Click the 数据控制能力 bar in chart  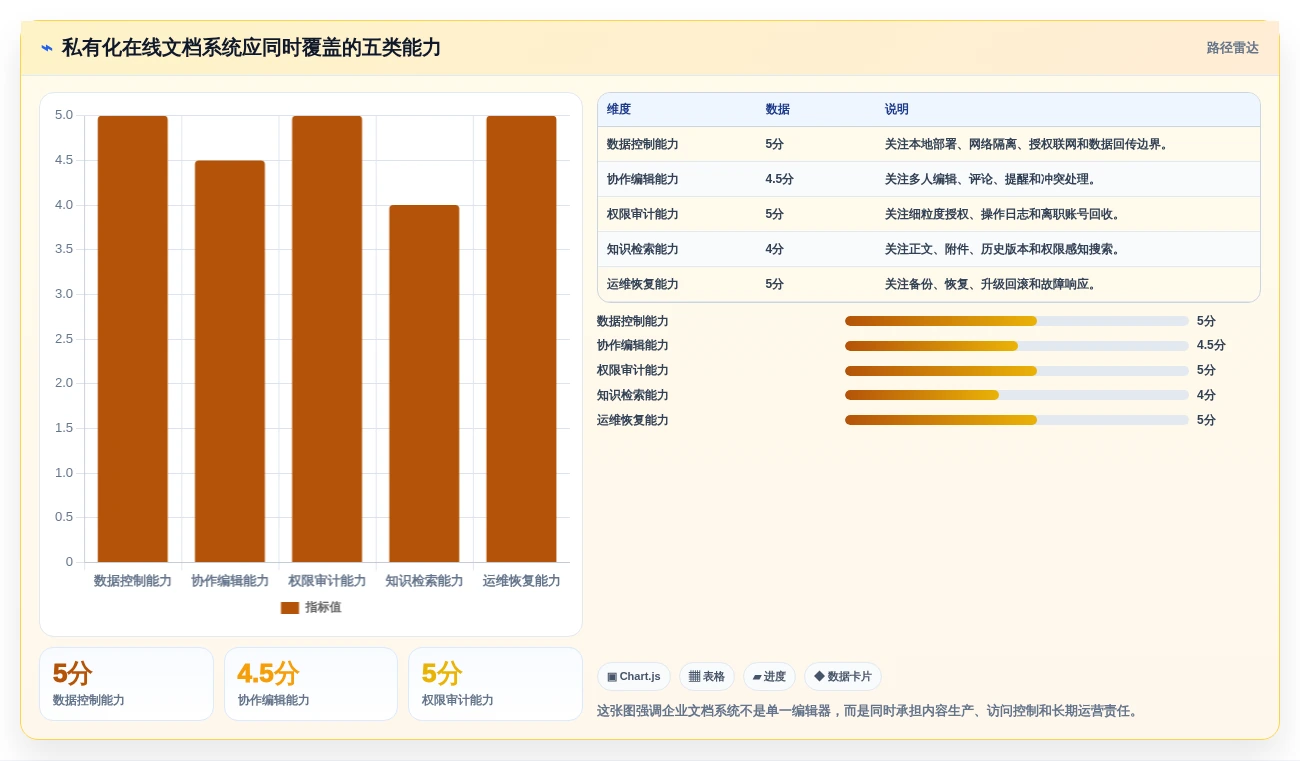[x=133, y=339]
